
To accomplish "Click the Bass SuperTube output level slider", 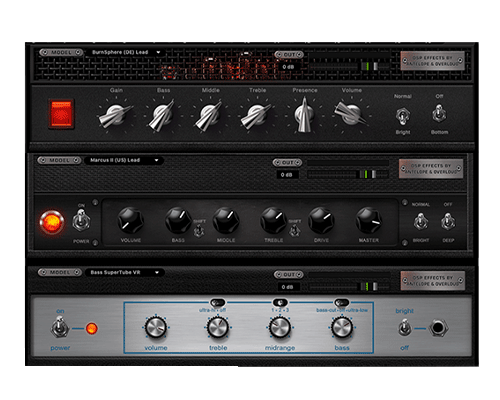I will 349,286.
